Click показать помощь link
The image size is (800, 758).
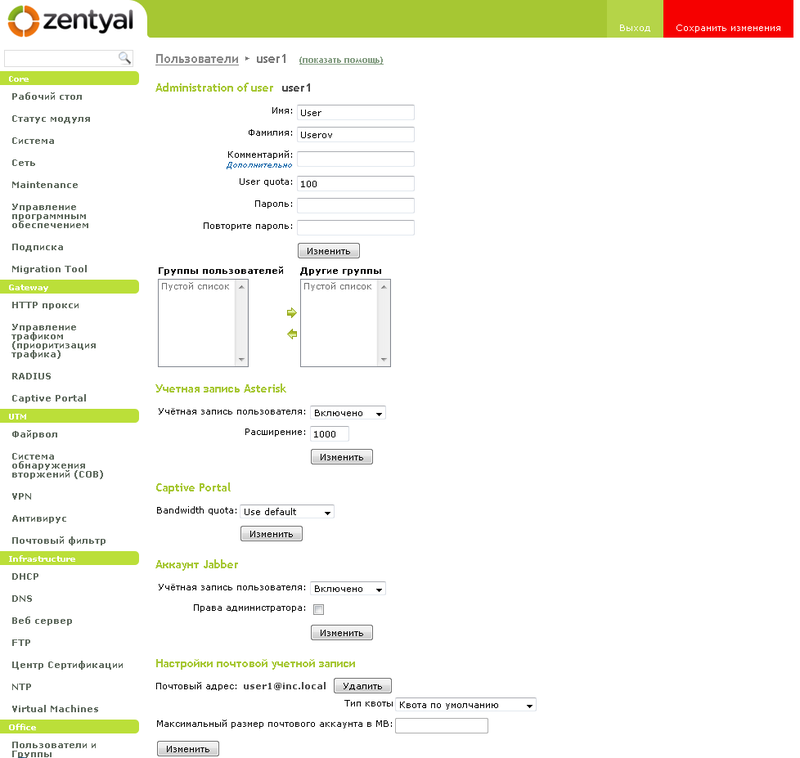pyautogui.click(x=341, y=60)
